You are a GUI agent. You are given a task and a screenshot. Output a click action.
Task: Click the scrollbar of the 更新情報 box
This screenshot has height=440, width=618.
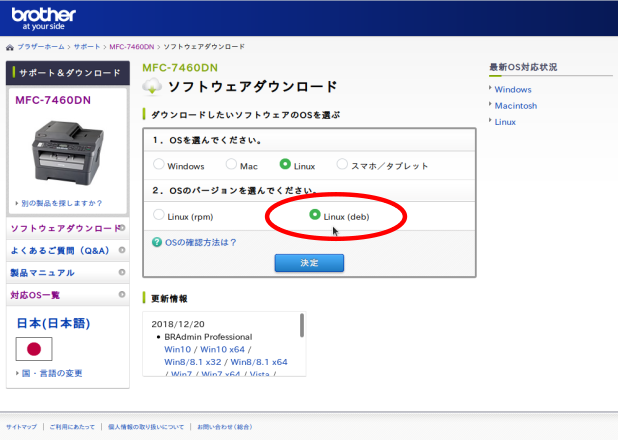[302, 325]
